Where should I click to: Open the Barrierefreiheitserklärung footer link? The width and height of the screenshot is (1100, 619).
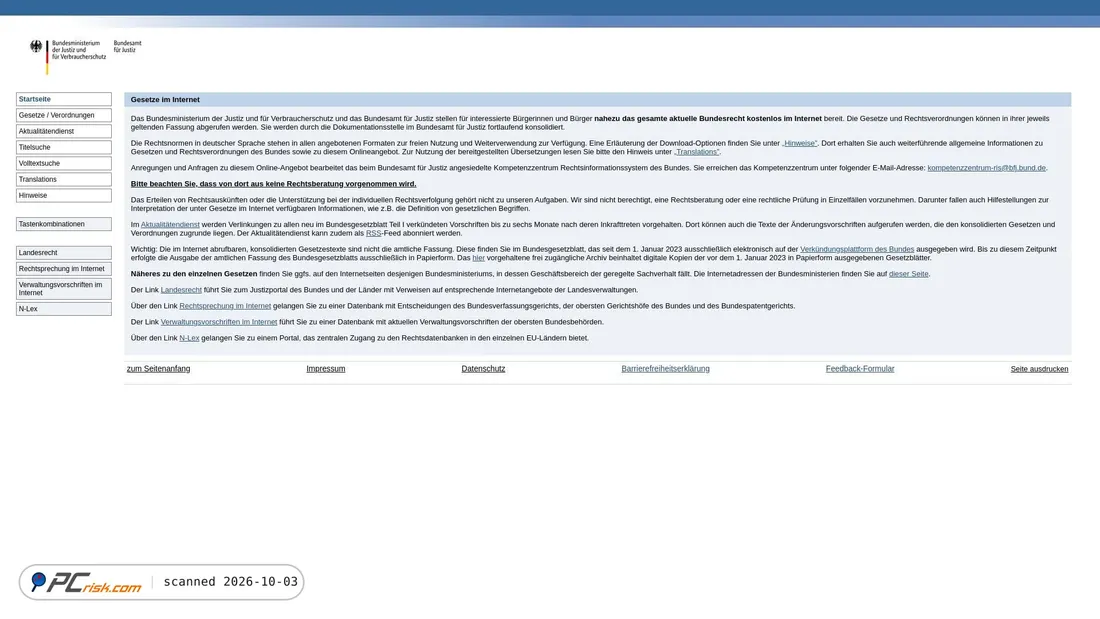click(x=665, y=368)
